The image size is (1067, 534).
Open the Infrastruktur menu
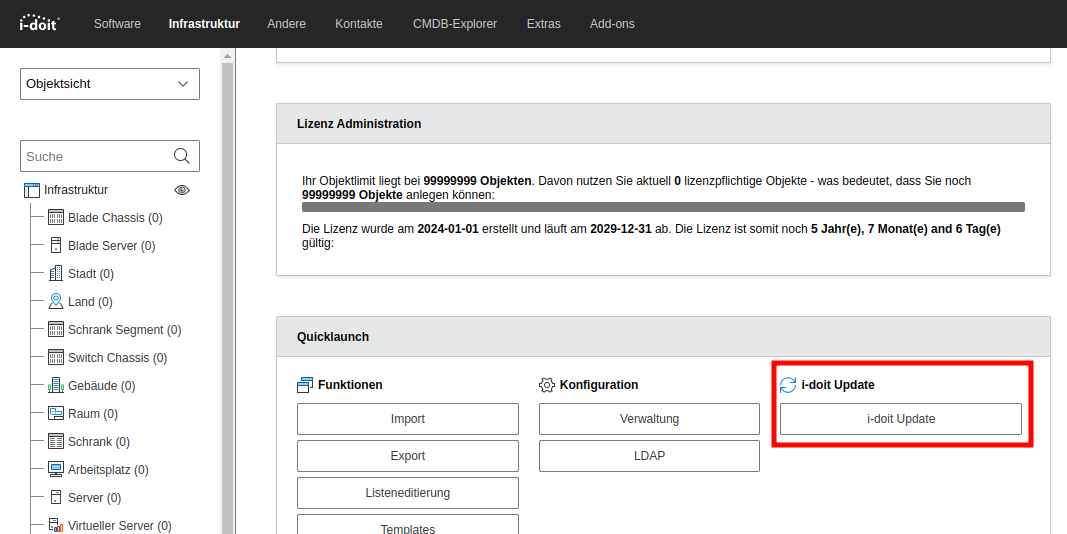(x=204, y=24)
